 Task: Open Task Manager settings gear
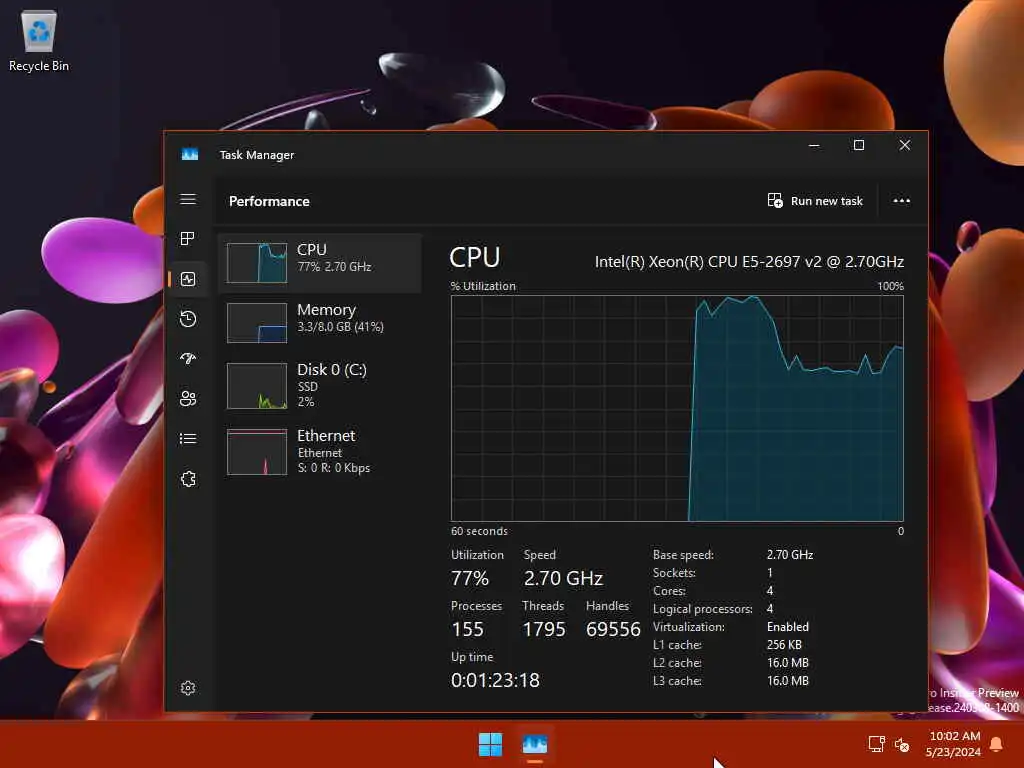(188, 688)
